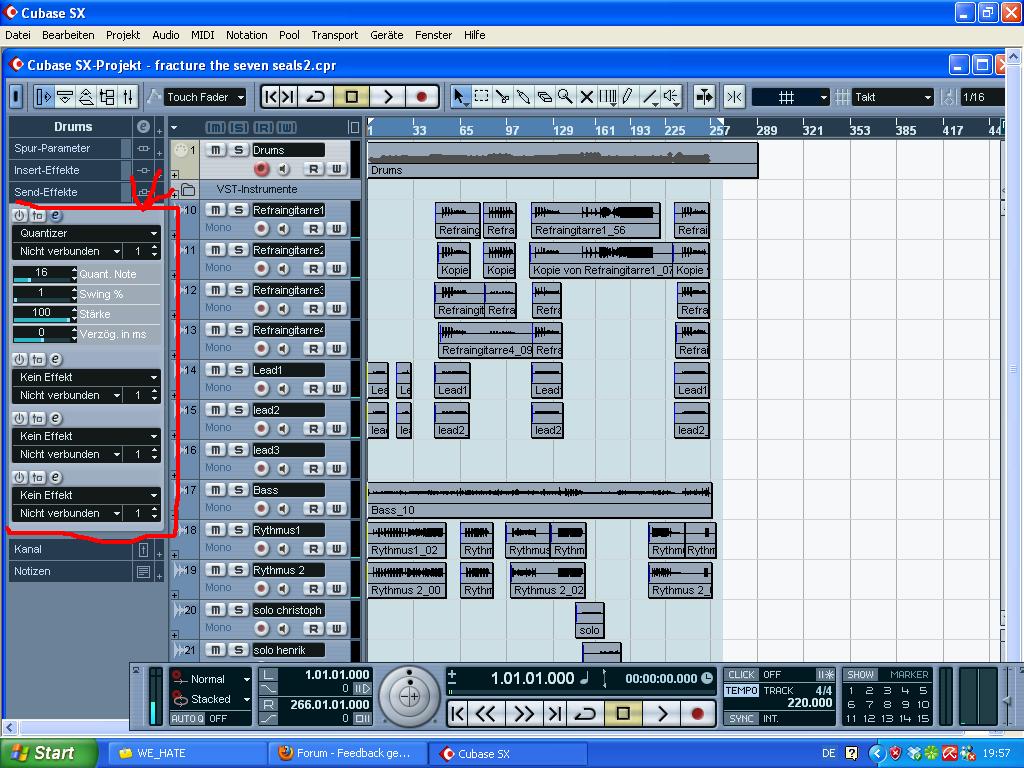
Task: Click AUTO Q button in transport
Action: [x=188, y=718]
